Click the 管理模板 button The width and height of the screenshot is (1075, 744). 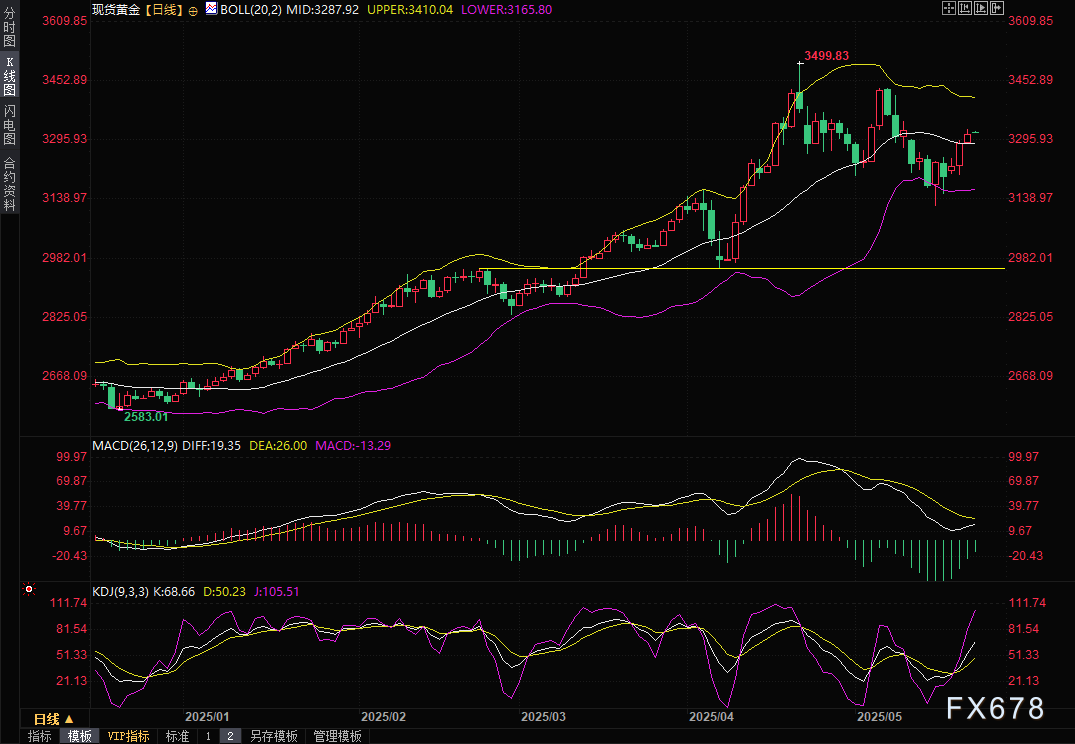click(338, 736)
